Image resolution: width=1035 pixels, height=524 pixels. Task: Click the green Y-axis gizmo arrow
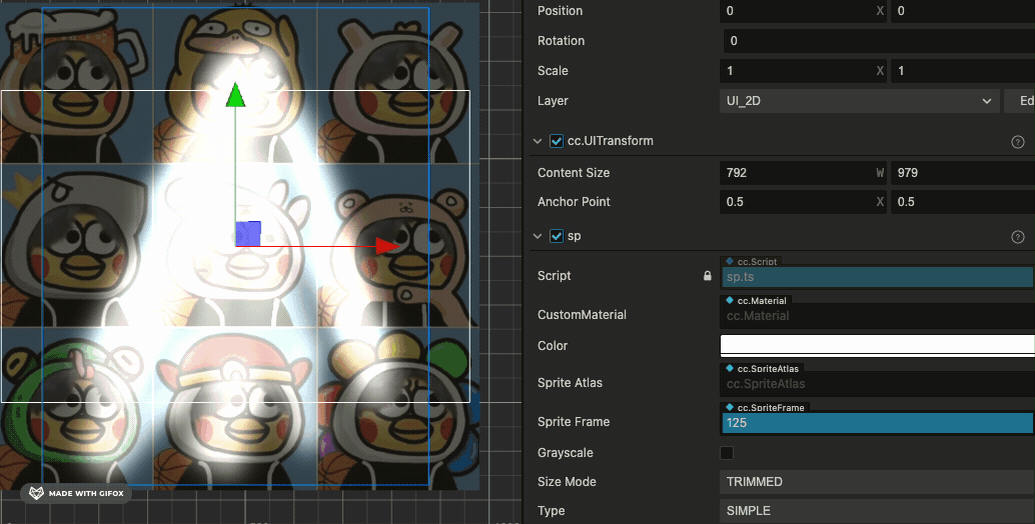tap(236, 94)
